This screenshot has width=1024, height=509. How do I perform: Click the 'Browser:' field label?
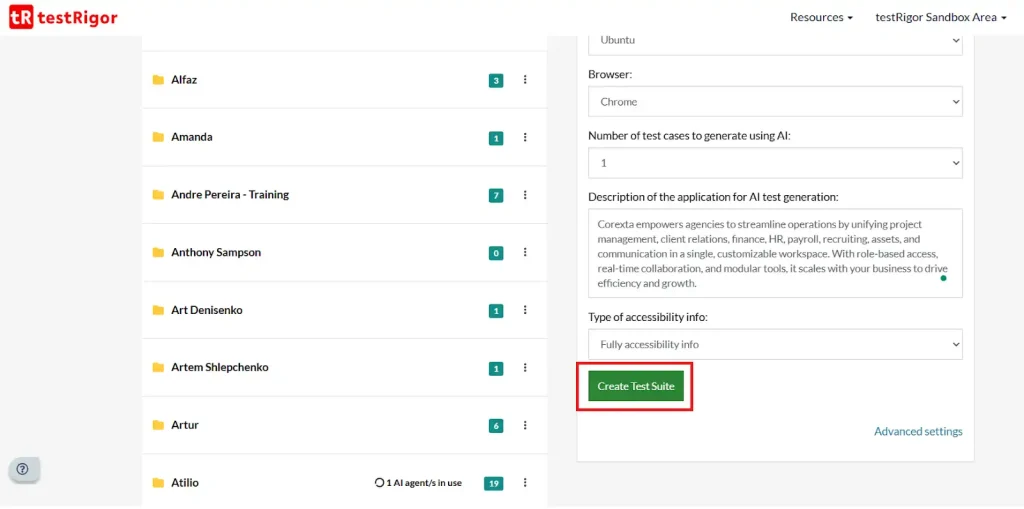pos(610,74)
